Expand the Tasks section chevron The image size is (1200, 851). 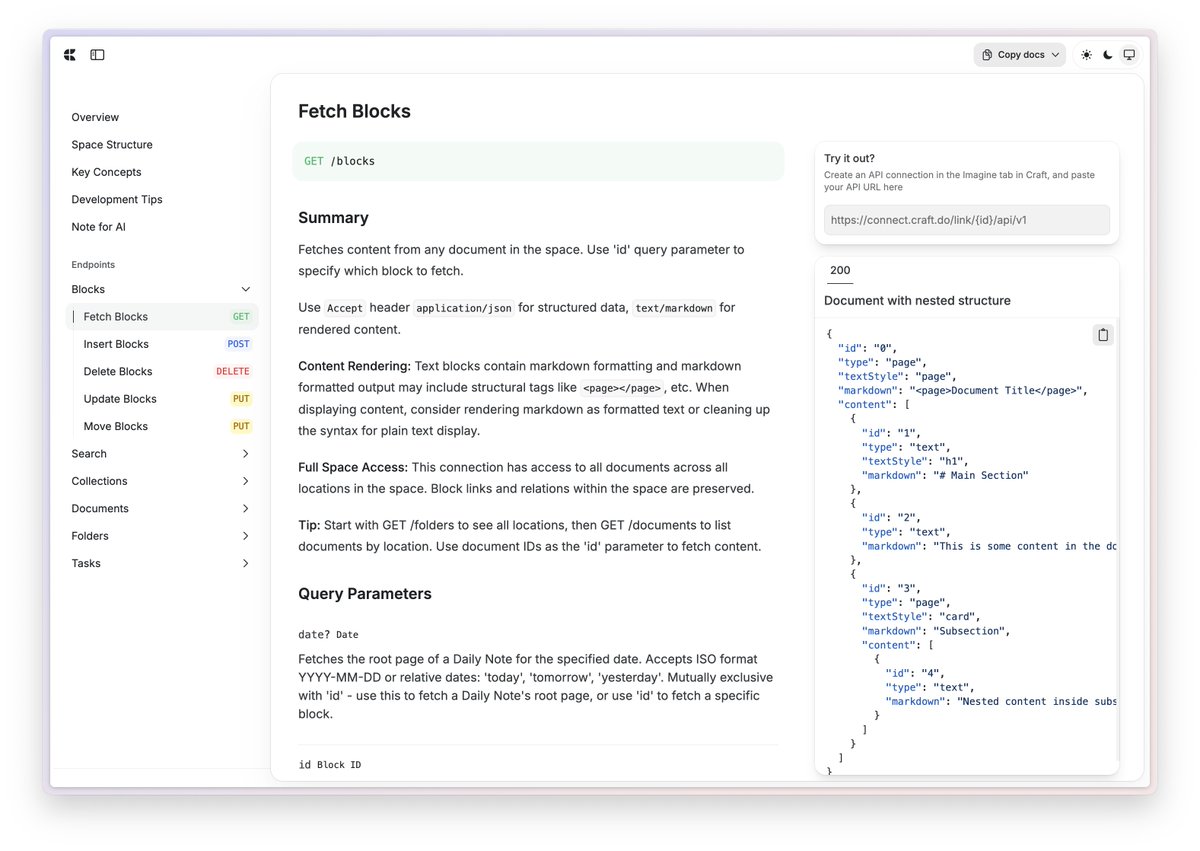click(x=246, y=564)
